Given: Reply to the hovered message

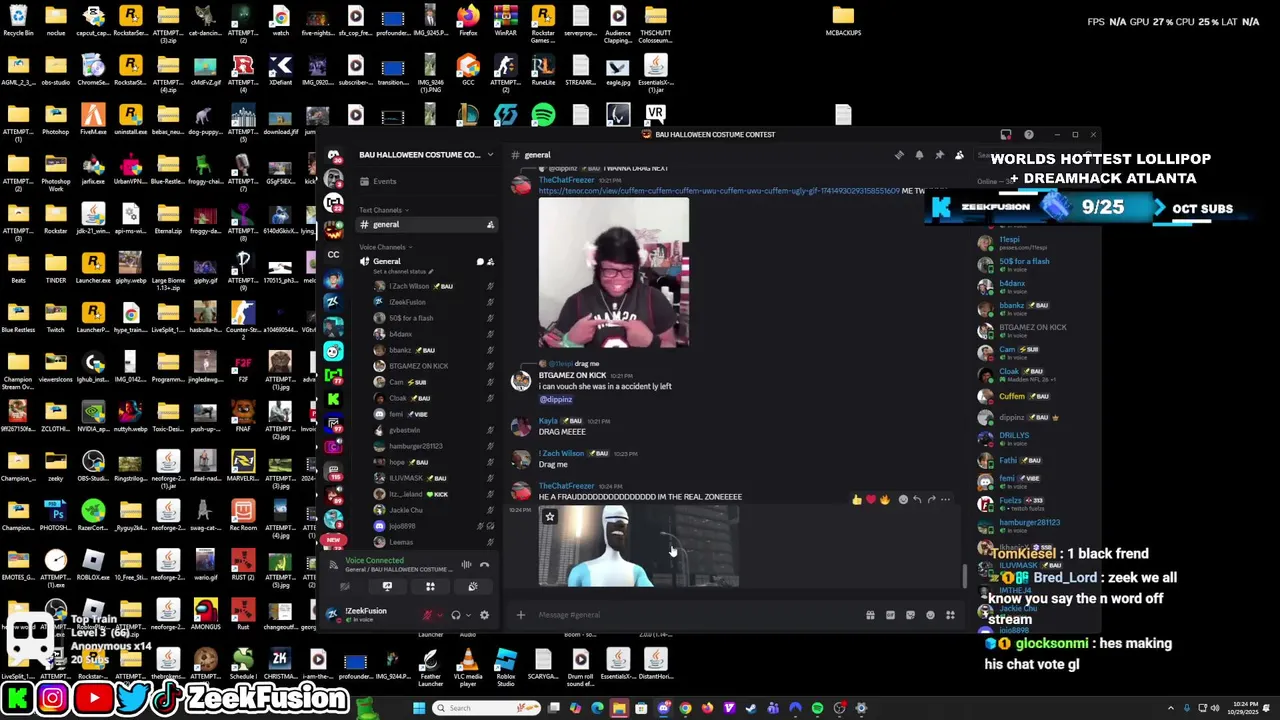Looking at the screenshot, I should coord(917,499).
